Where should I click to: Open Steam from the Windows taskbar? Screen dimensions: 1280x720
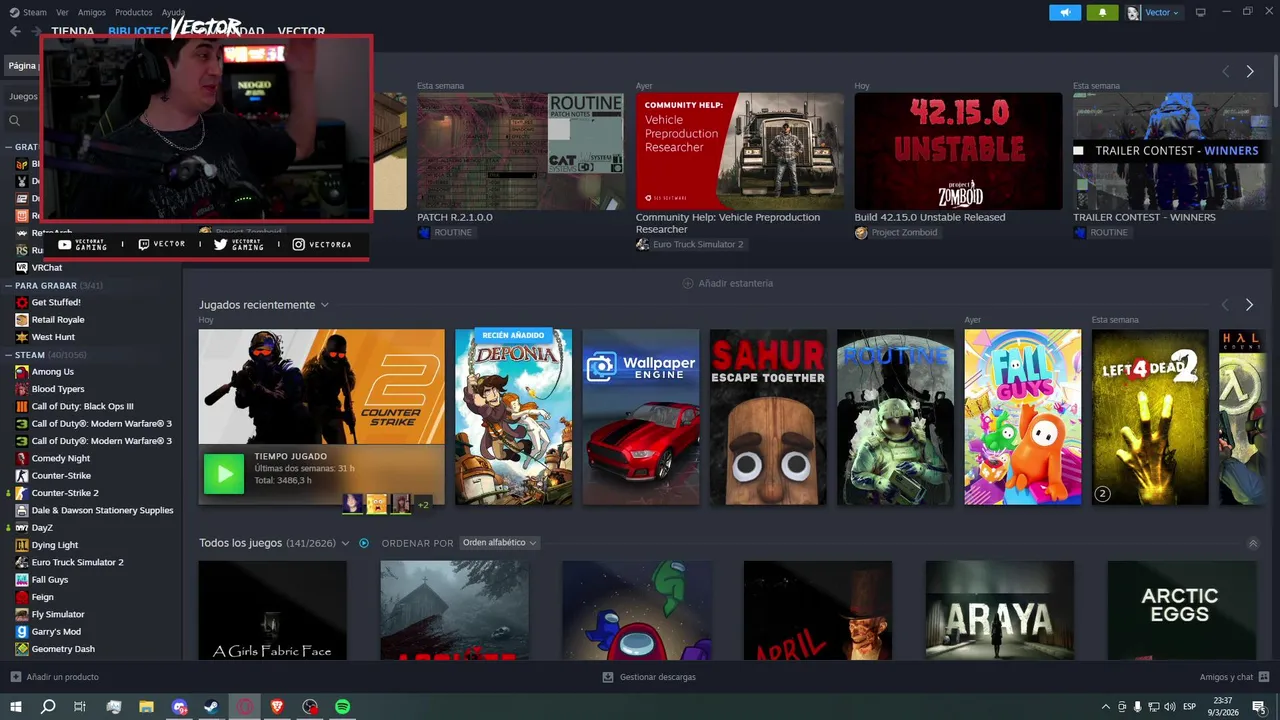pos(212,707)
